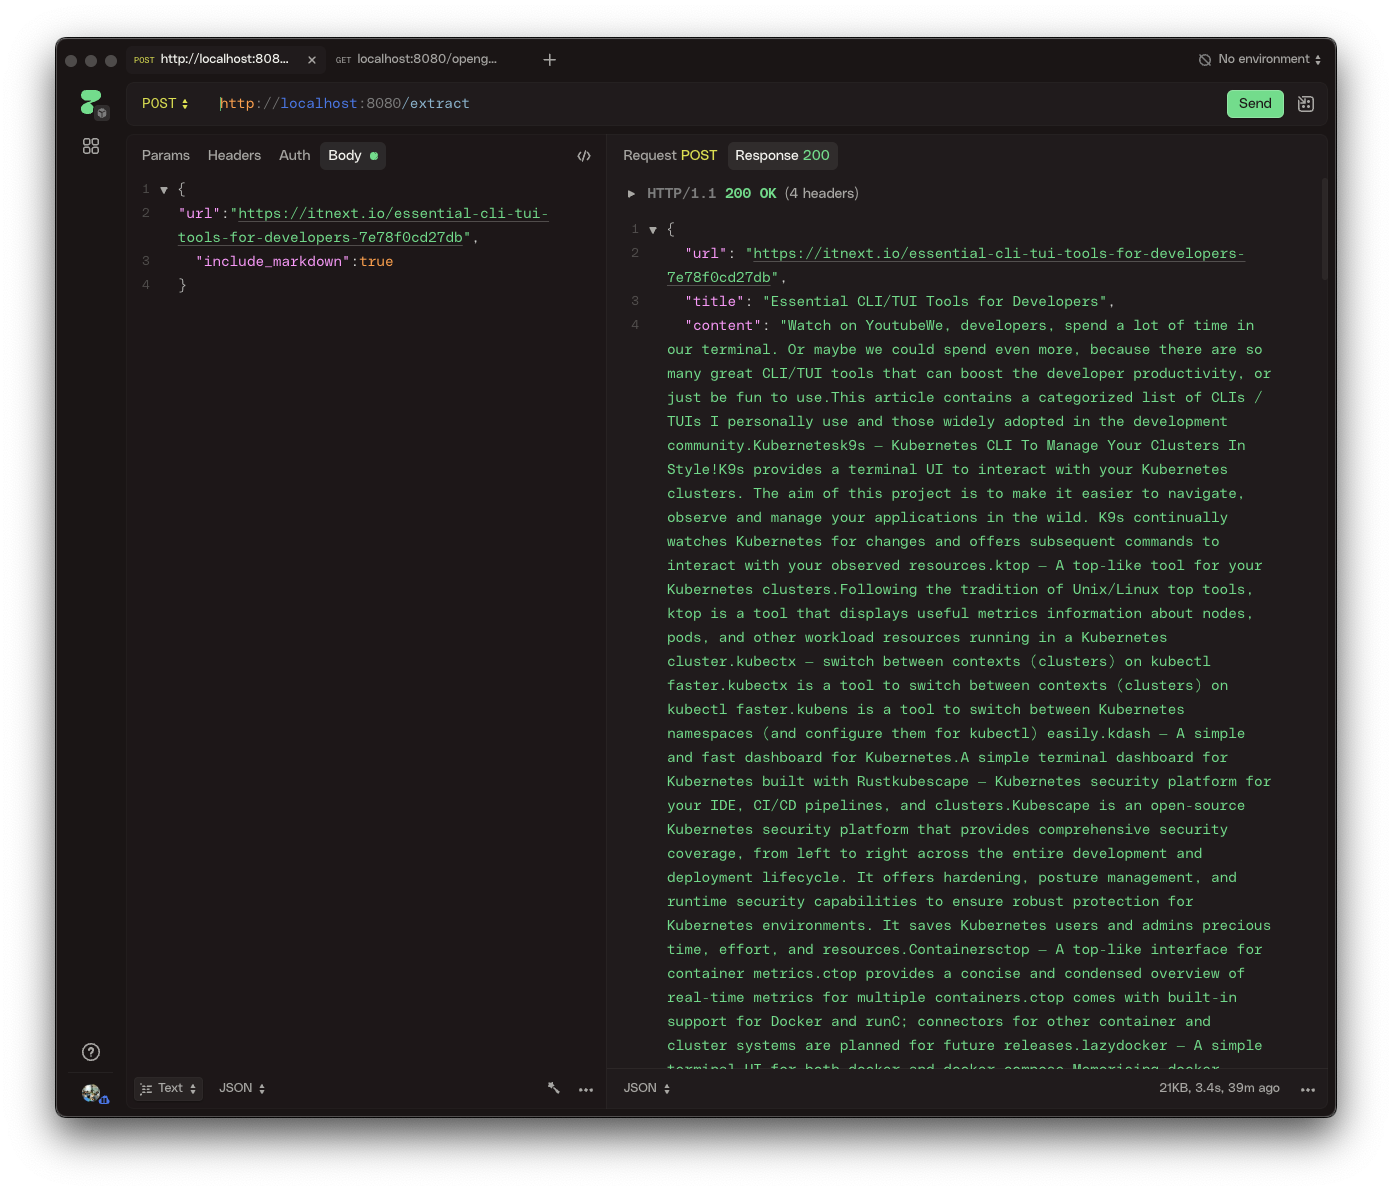Select the Response 200 tab

[x=782, y=156]
